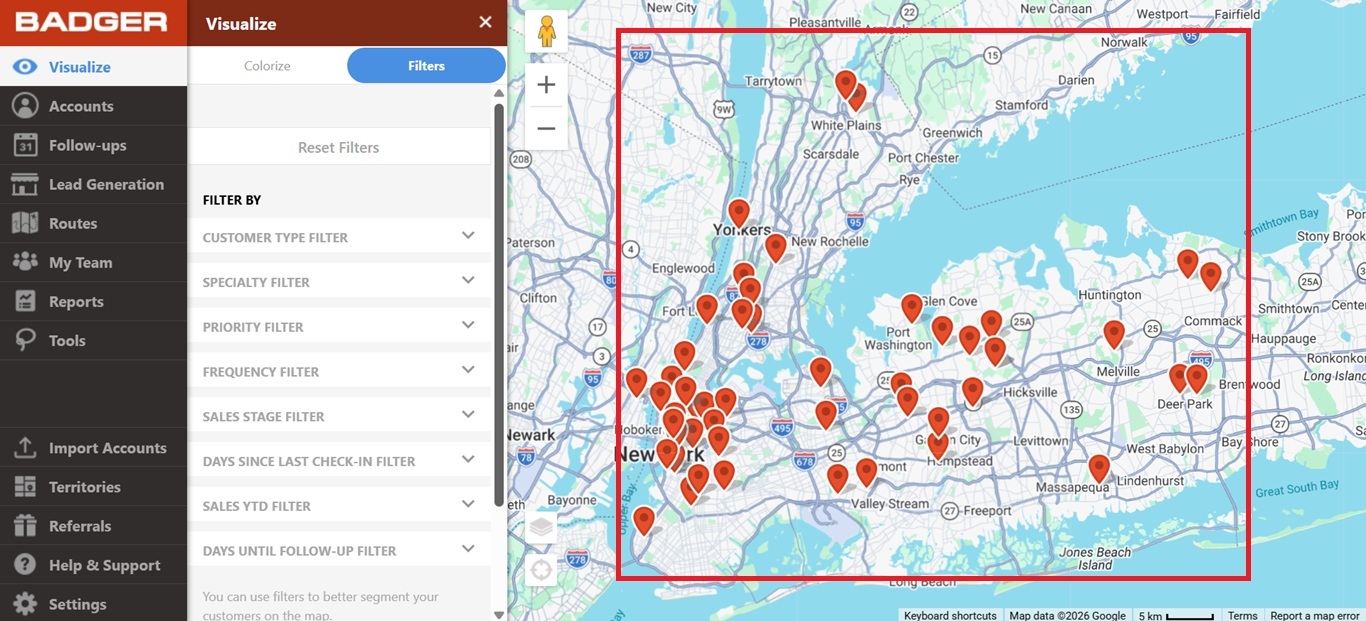Click the Badger logo

click(92, 22)
